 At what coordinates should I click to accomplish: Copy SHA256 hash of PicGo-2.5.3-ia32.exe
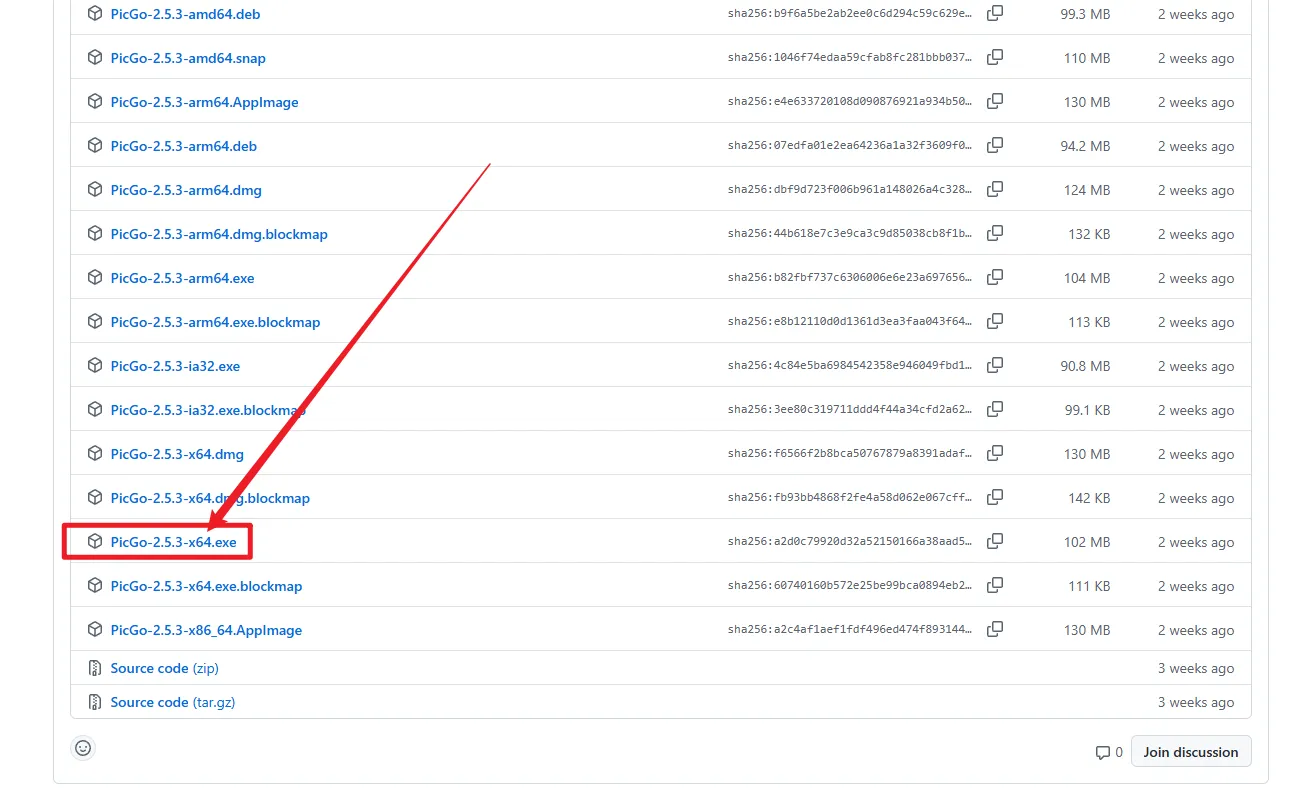995,366
